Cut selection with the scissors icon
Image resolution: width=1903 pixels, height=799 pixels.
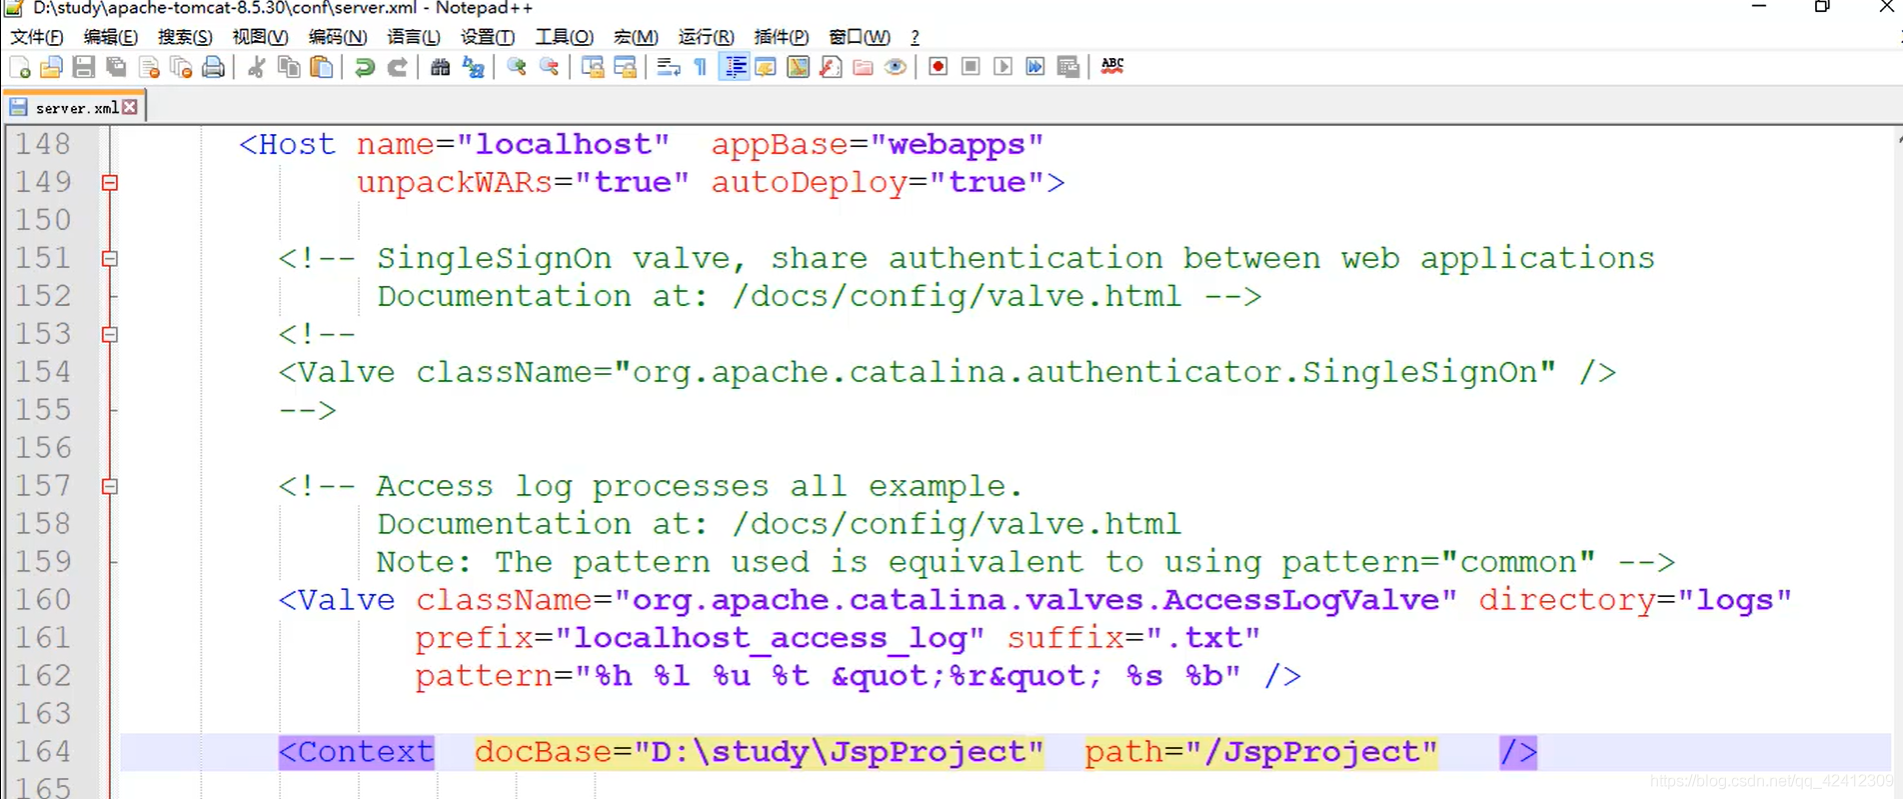(x=257, y=67)
